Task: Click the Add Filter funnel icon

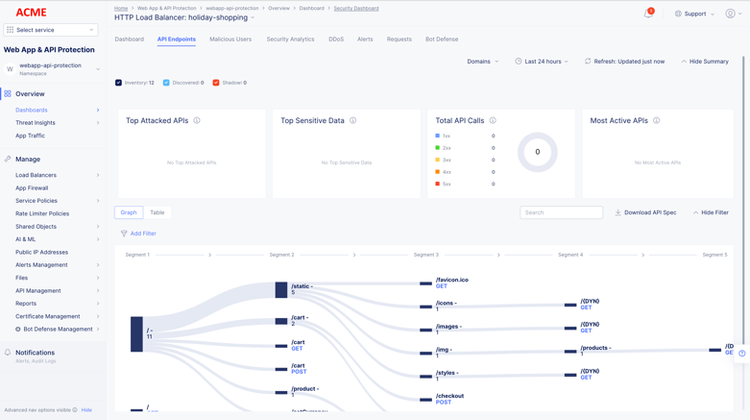Action: pyautogui.click(x=124, y=233)
